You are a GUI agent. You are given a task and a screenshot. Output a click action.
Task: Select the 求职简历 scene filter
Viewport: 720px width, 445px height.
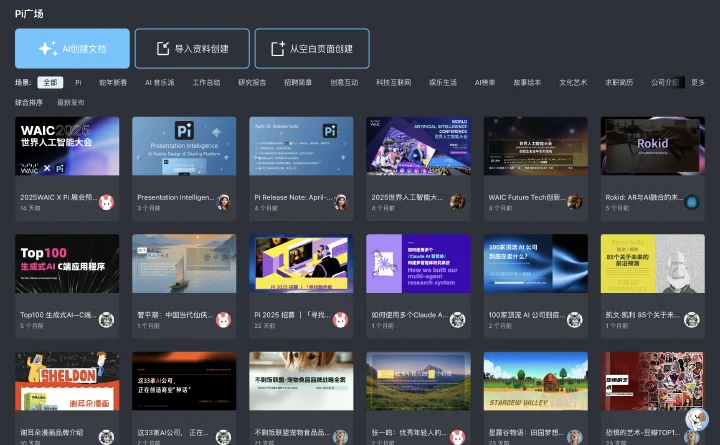click(x=619, y=83)
